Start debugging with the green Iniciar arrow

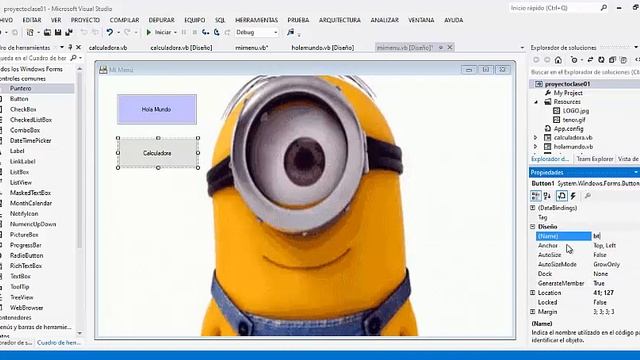149,32
